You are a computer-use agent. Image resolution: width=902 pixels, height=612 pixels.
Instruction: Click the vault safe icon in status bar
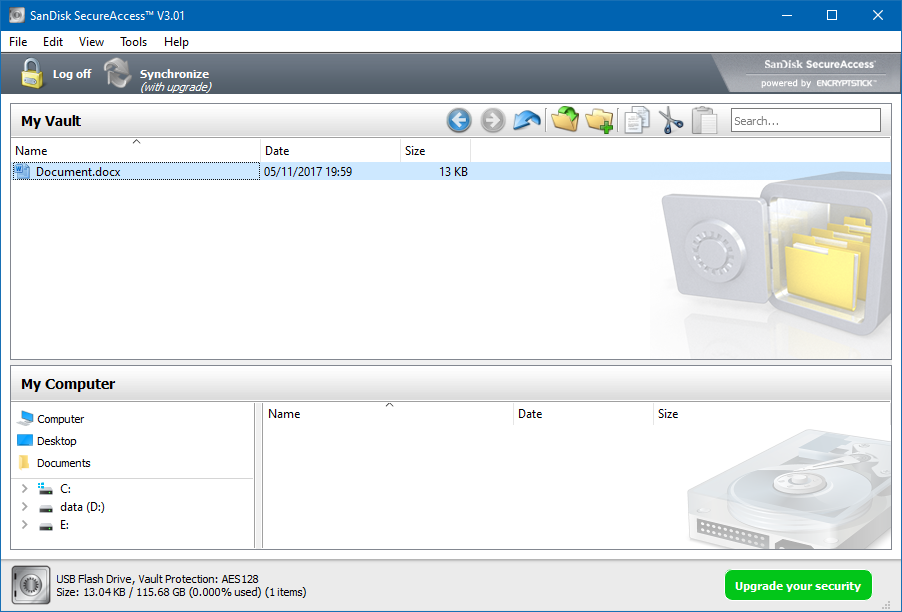(x=31, y=585)
